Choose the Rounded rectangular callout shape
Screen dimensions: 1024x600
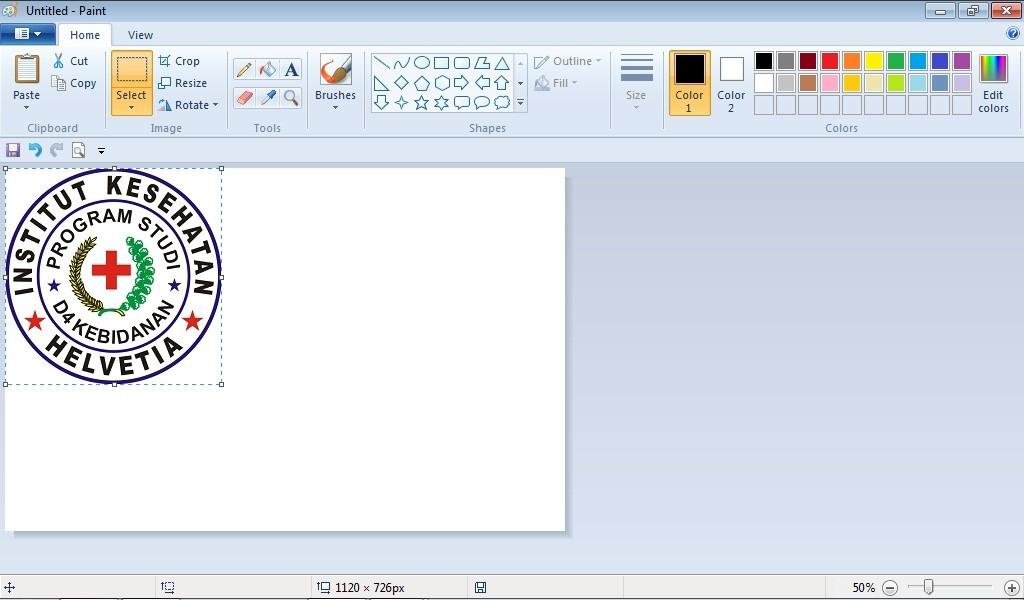click(462, 103)
